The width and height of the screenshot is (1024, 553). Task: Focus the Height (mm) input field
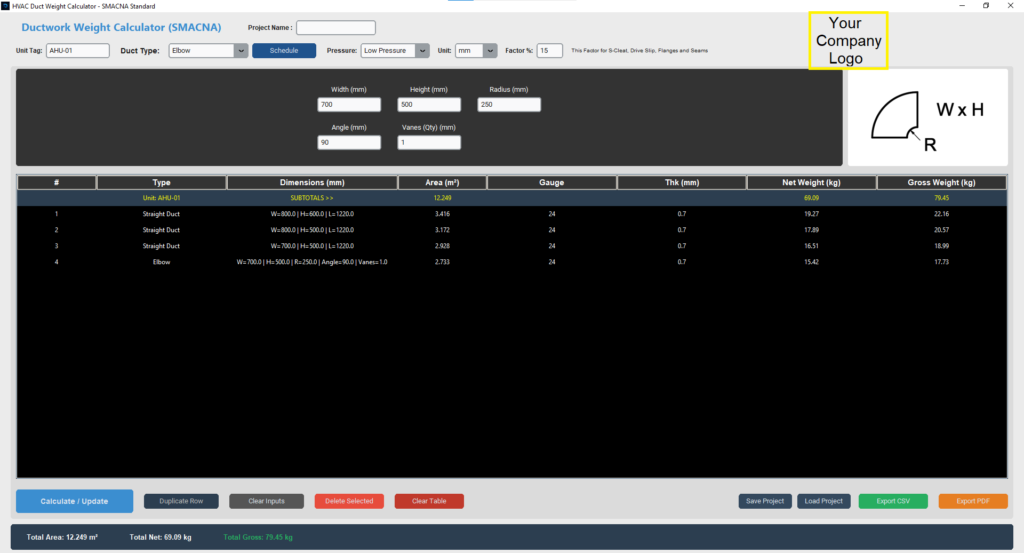point(429,104)
